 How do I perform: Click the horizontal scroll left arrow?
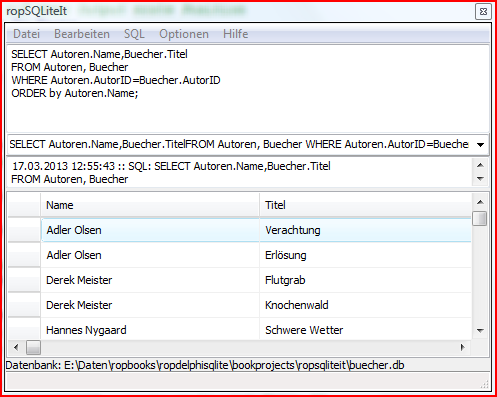coord(16,348)
